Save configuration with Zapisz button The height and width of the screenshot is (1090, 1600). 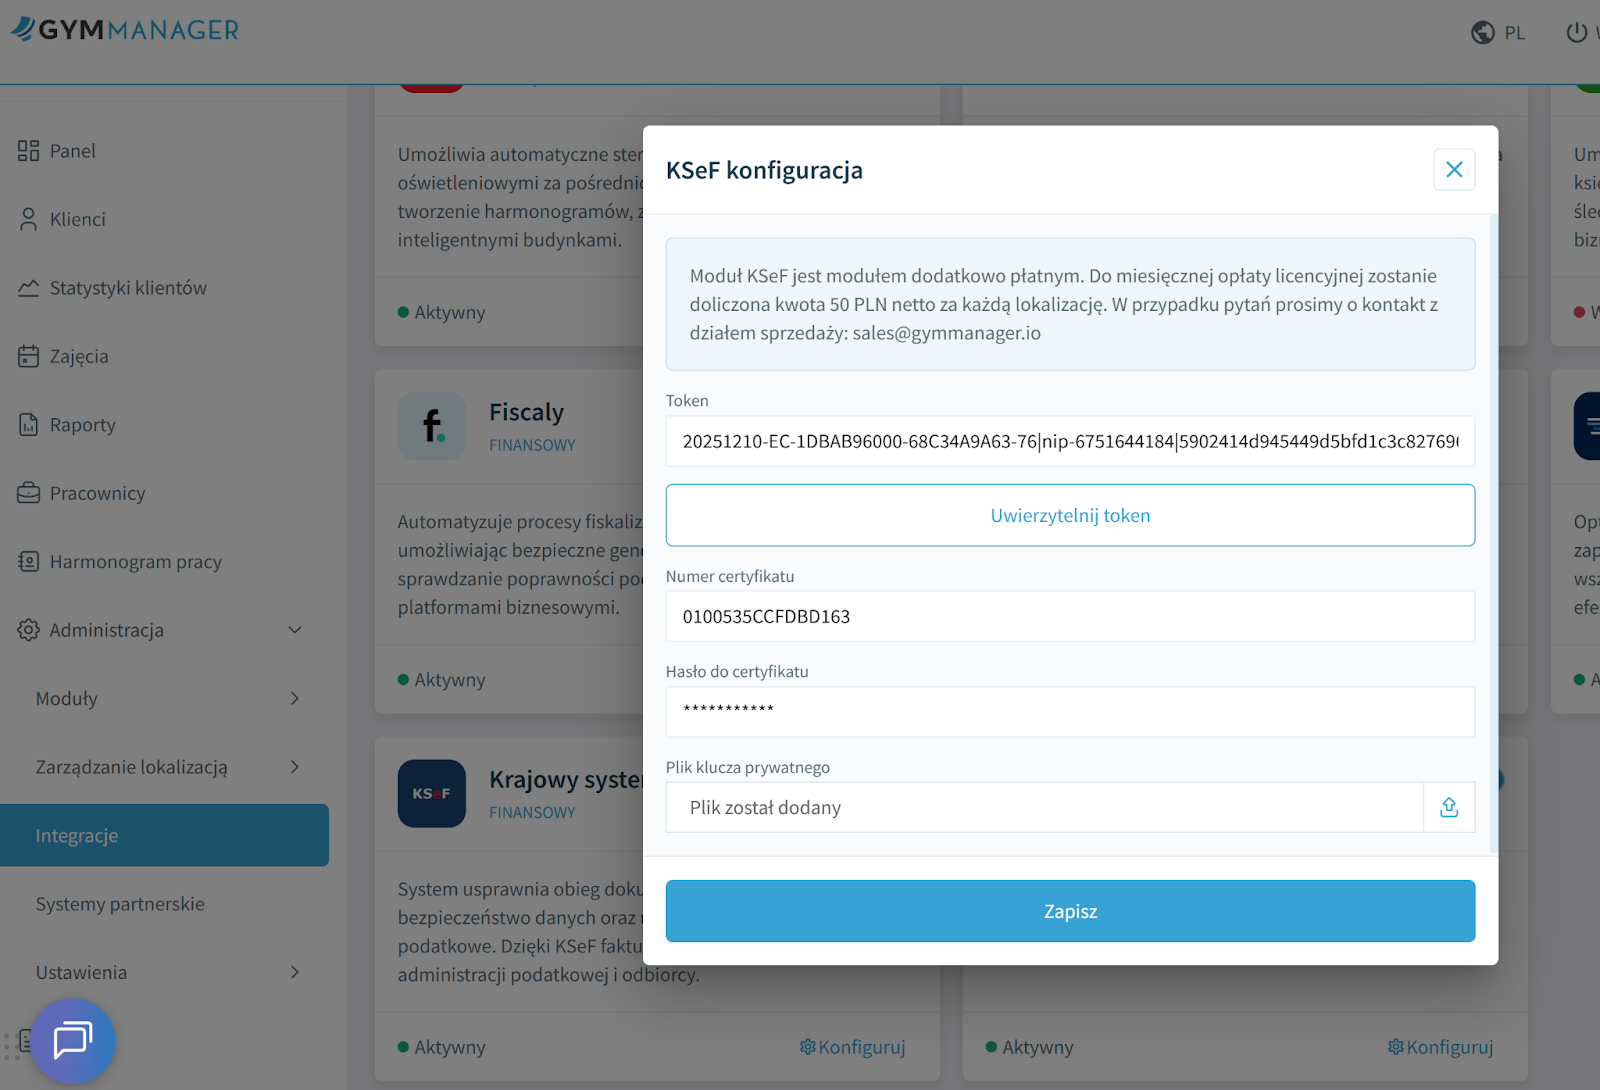[x=1070, y=911]
